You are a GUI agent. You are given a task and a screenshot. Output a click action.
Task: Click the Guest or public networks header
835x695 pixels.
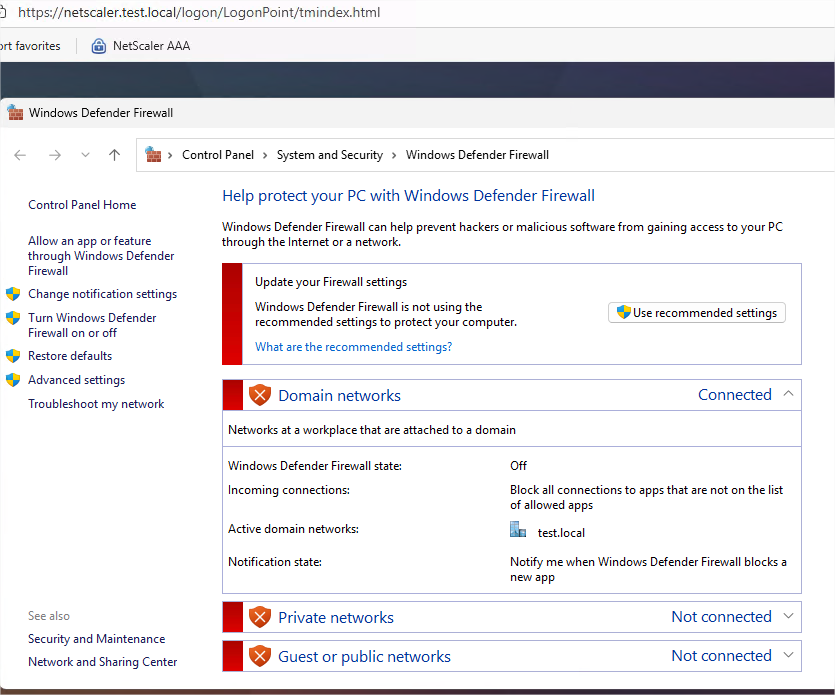[x=512, y=656]
